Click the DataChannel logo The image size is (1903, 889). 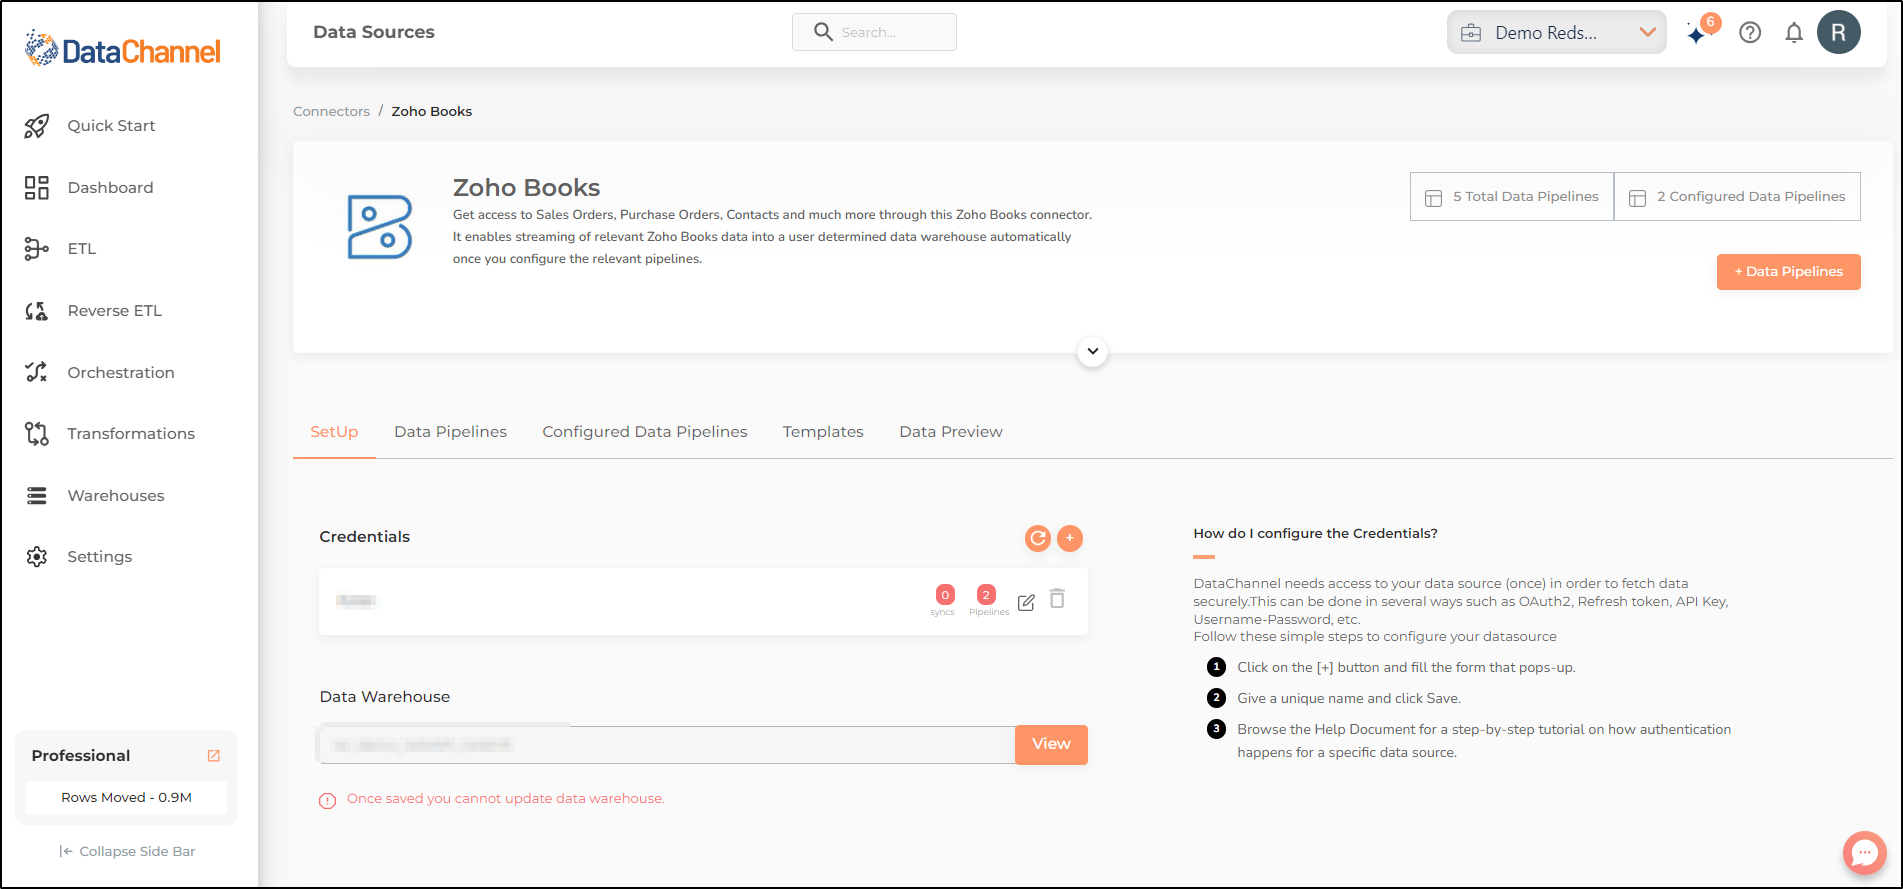point(122,49)
